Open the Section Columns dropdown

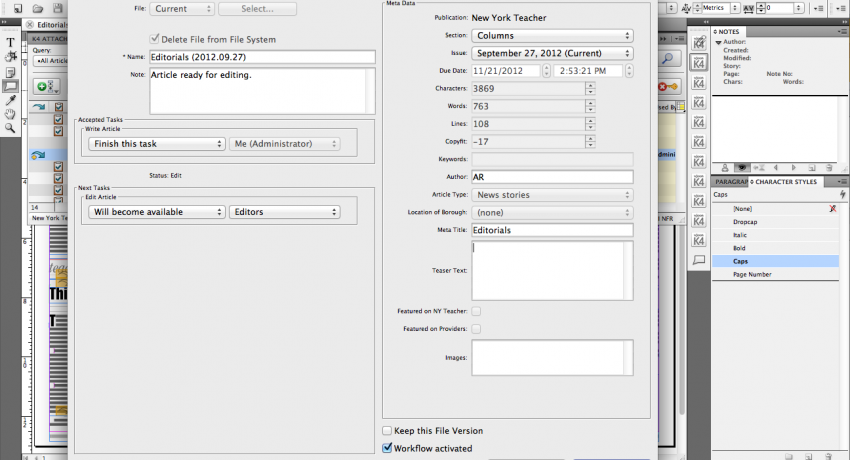click(x=552, y=36)
